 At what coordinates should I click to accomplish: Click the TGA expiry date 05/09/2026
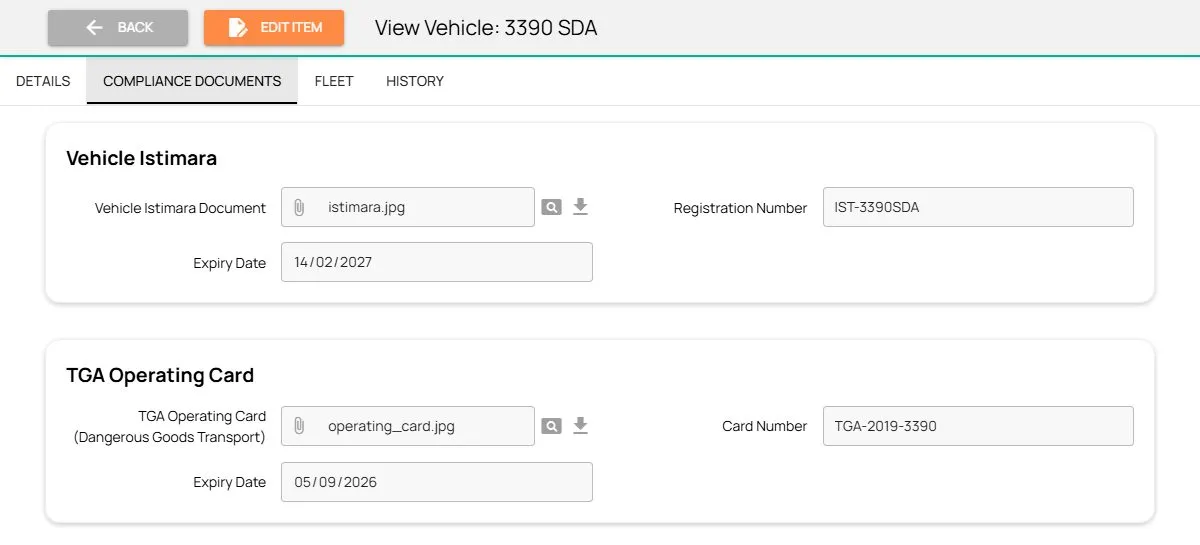point(437,482)
